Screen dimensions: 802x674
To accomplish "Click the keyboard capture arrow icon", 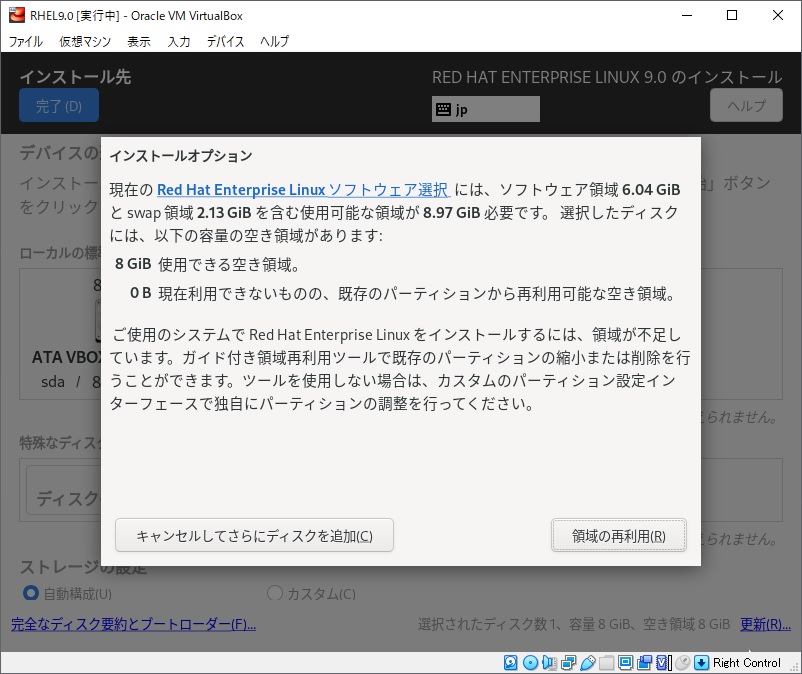I will pos(701,663).
